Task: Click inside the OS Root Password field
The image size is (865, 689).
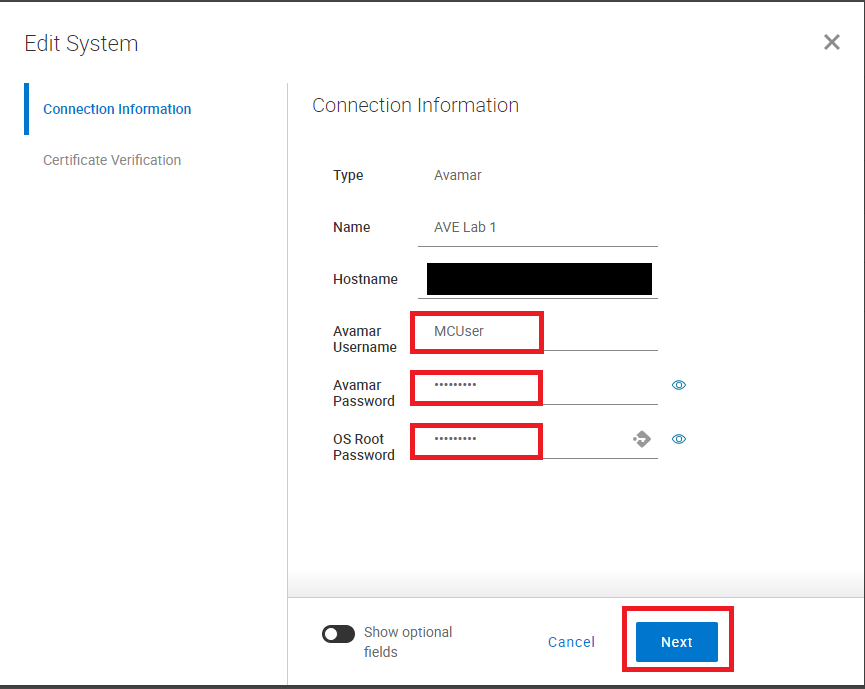Action: pyautogui.click(x=476, y=440)
